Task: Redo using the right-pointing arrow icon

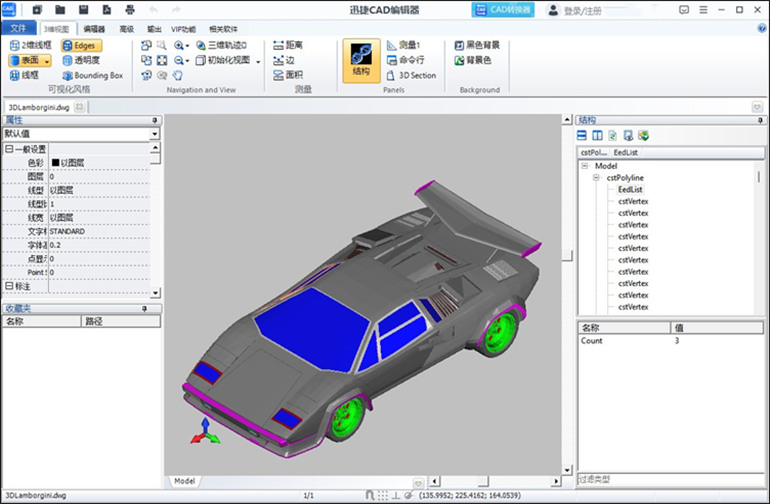Action: [176, 9]
